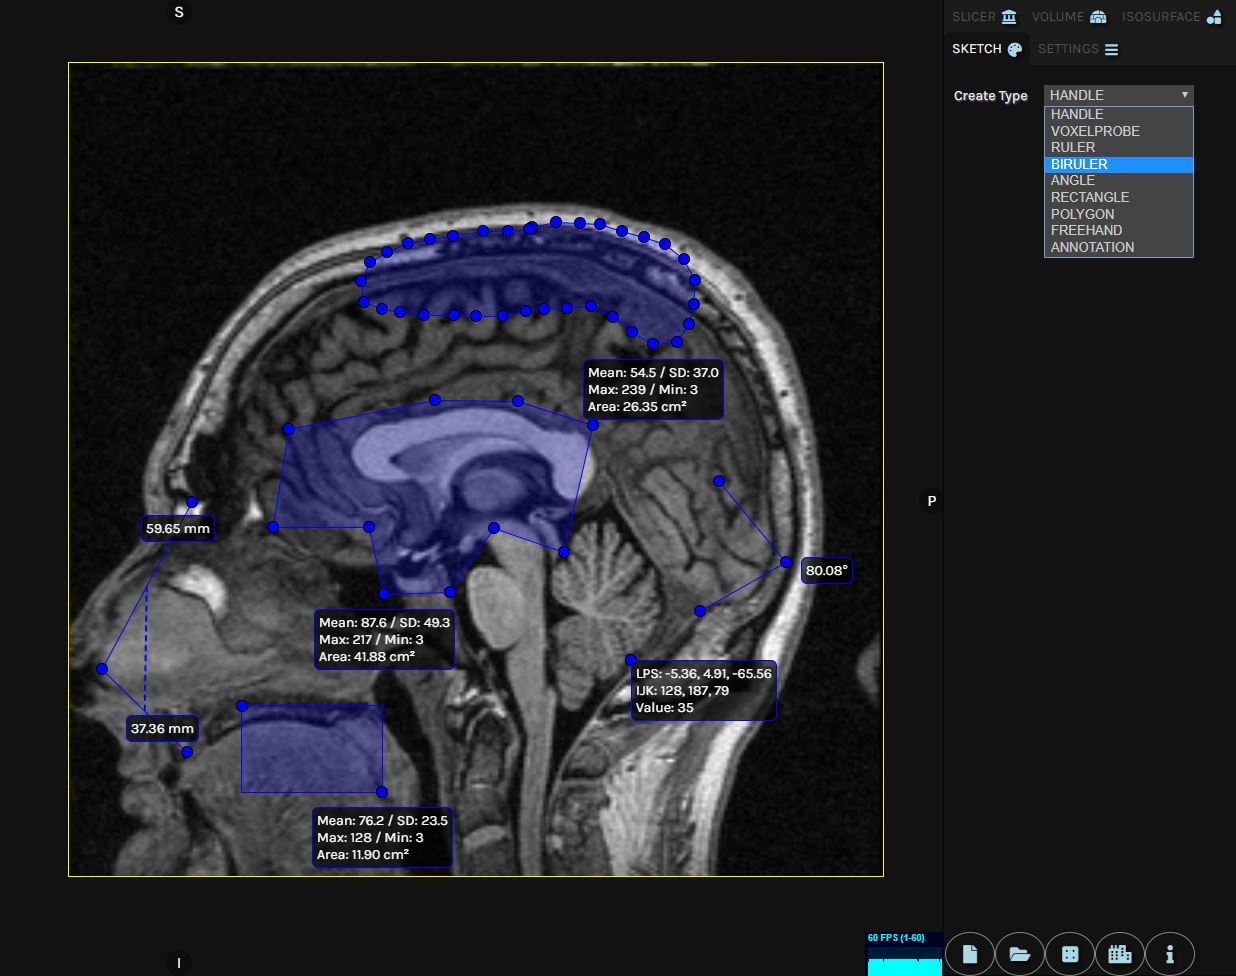Click the stats label with Area 26.35 cm²

(652, 390)
